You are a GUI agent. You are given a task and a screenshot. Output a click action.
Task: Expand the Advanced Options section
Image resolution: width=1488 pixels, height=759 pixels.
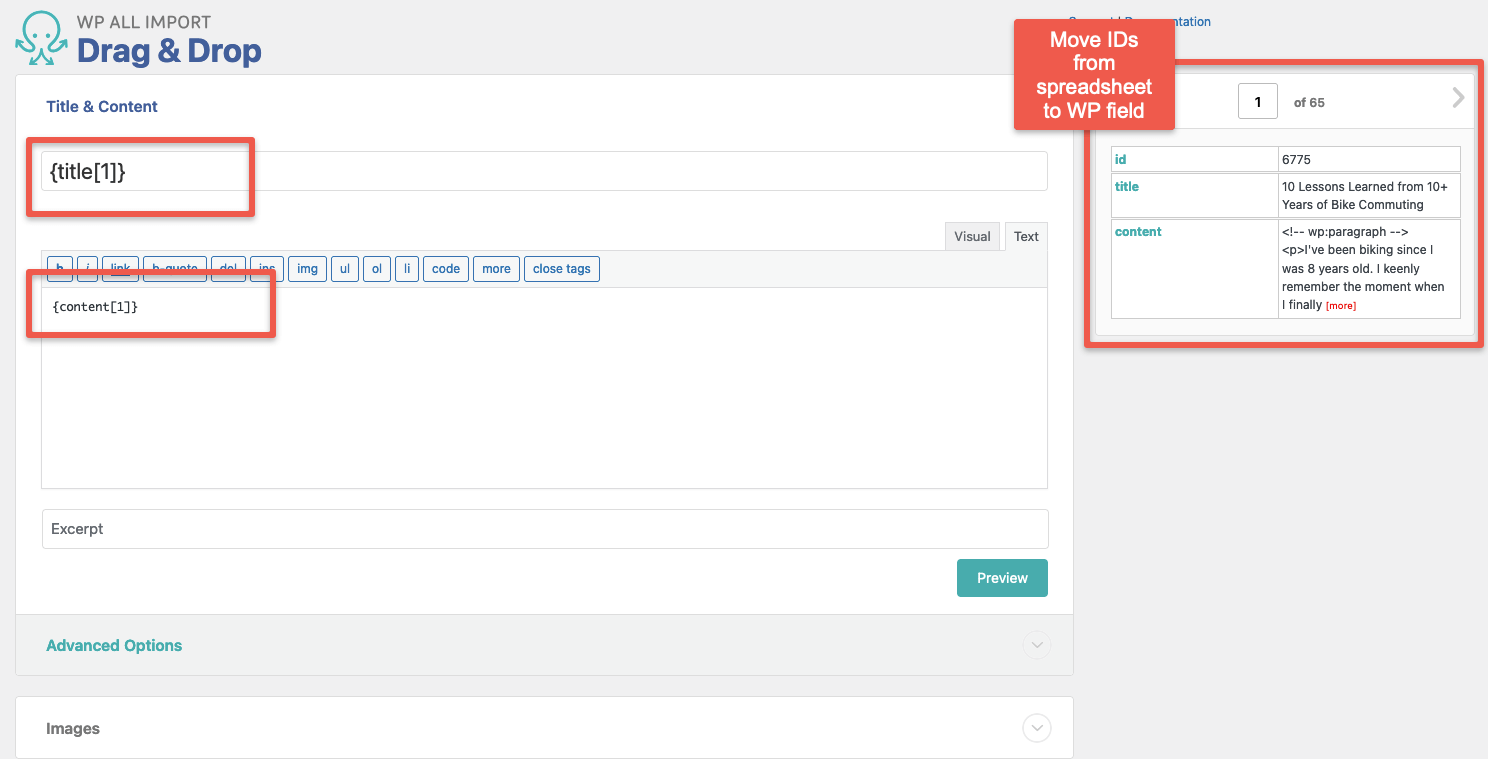[x=1037, y=645]
